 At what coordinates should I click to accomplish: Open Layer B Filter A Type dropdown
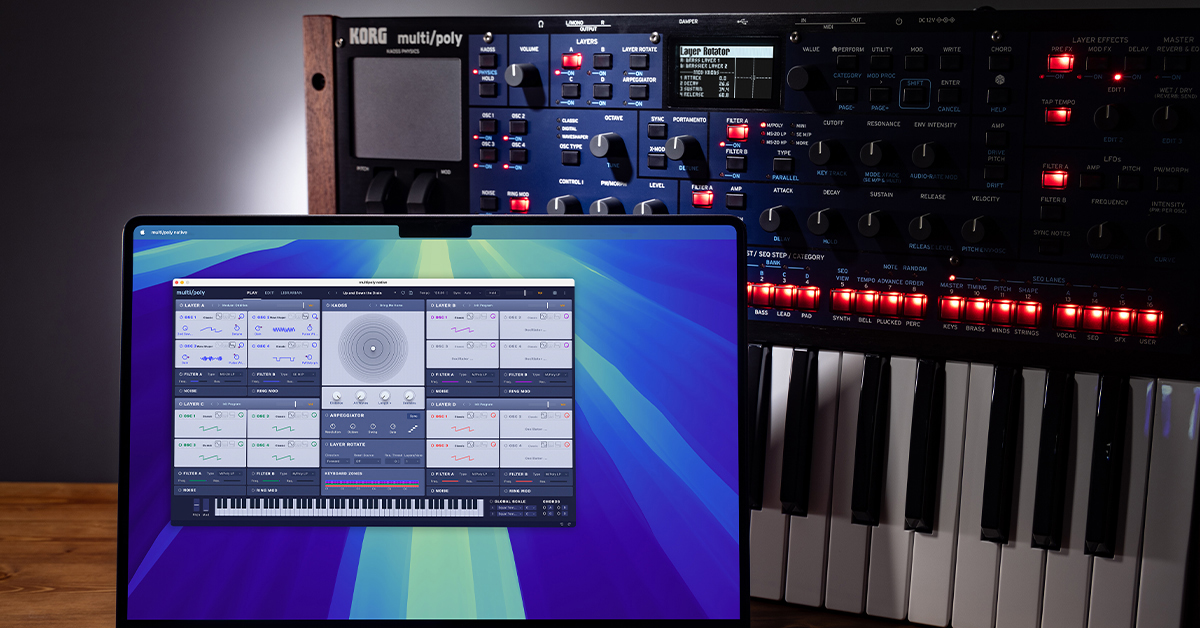coord(481,374)
